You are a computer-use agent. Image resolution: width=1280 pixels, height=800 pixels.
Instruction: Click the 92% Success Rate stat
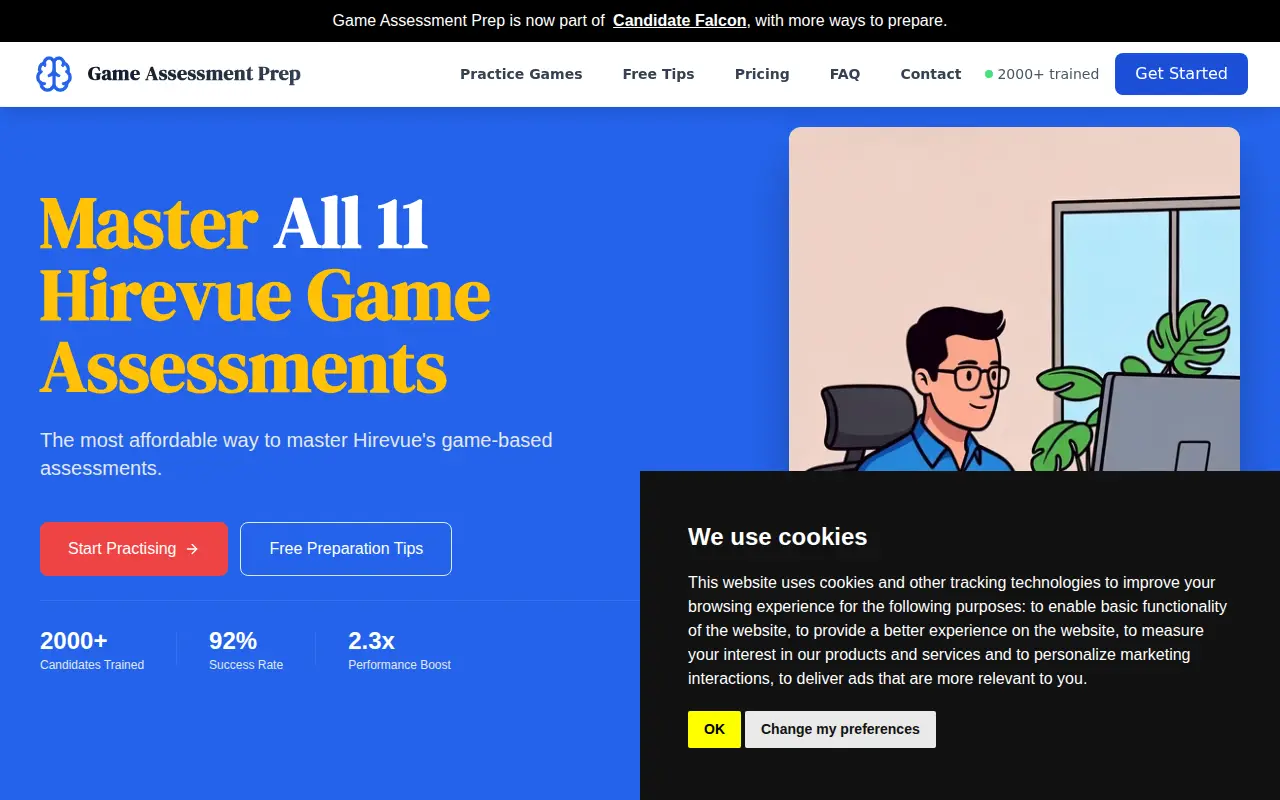246,650
